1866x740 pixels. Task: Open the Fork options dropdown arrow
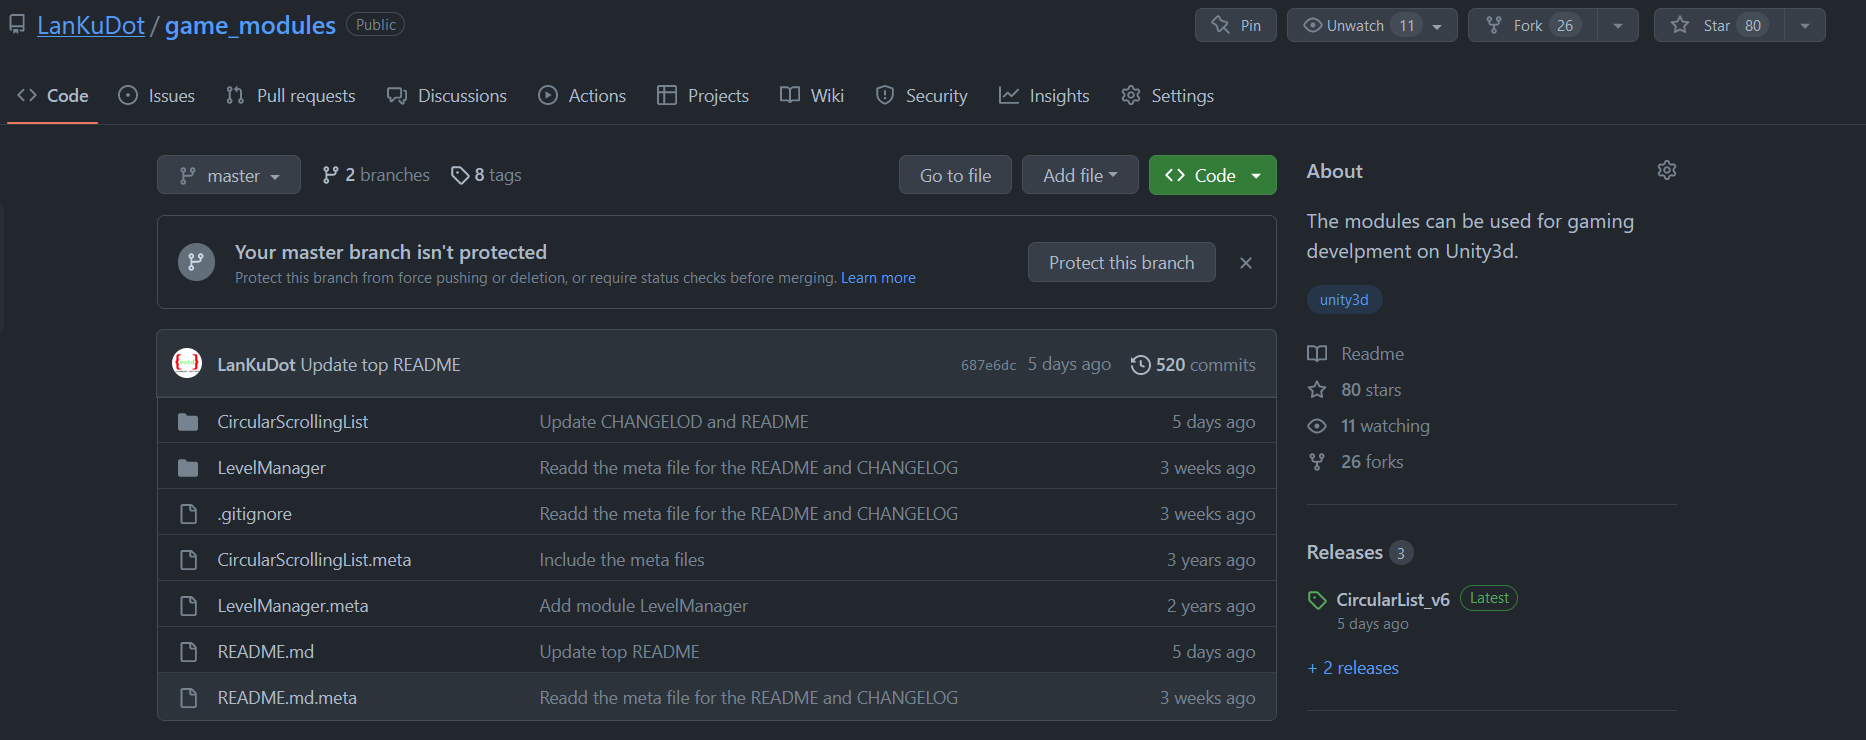pyautogui.click(x=1618, y=25)
